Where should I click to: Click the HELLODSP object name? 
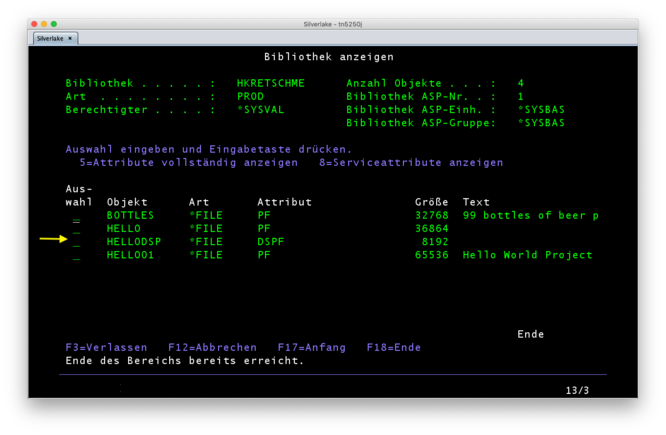coord(133,242)
